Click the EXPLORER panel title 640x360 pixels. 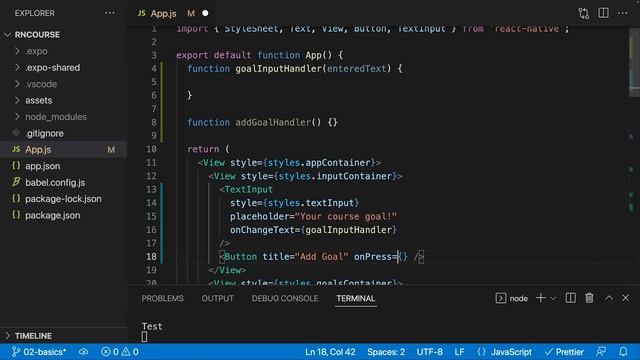pyautogui.click(x=35, y=13)
